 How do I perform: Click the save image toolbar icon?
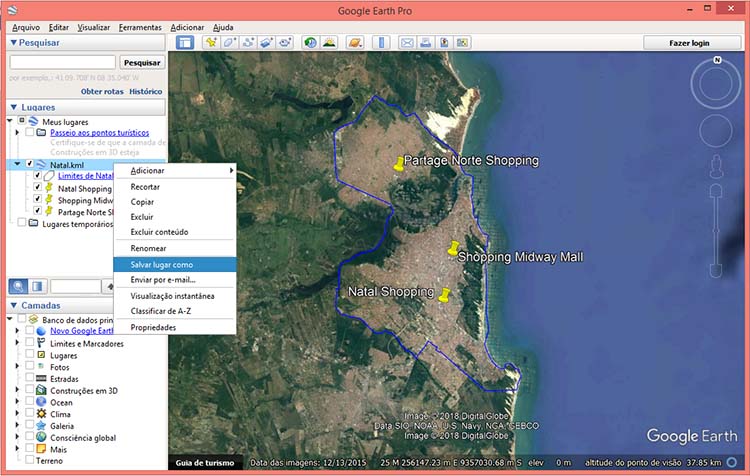click(x=444, y=43)
